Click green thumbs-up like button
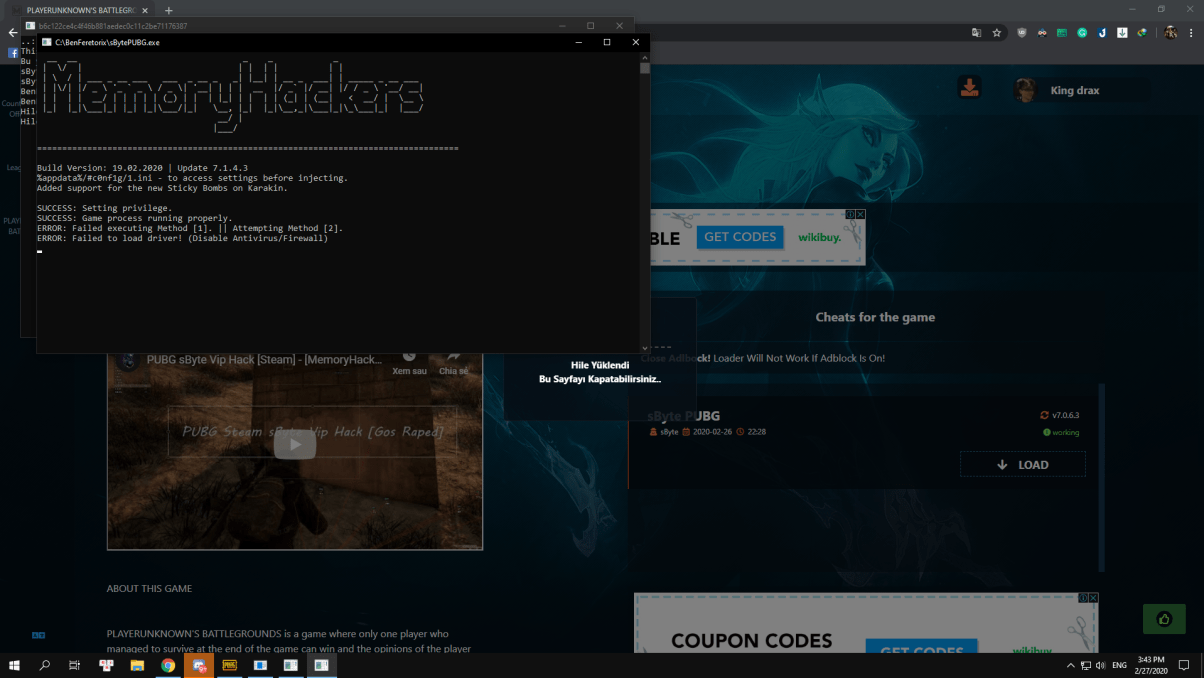1204x678 pixels. click(x=1164, y=619)
